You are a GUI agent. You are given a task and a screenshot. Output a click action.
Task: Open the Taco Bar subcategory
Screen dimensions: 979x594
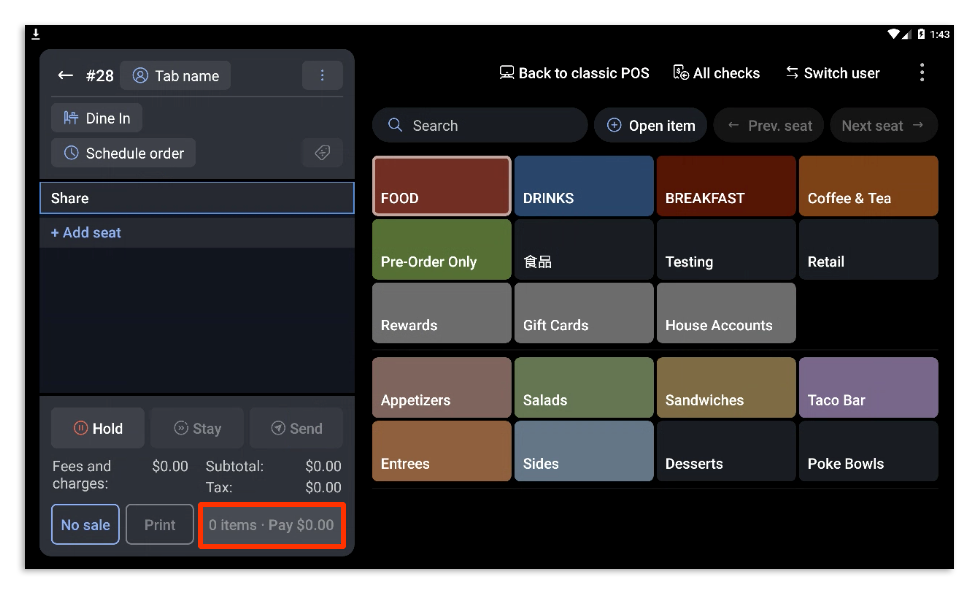[868, 388]
